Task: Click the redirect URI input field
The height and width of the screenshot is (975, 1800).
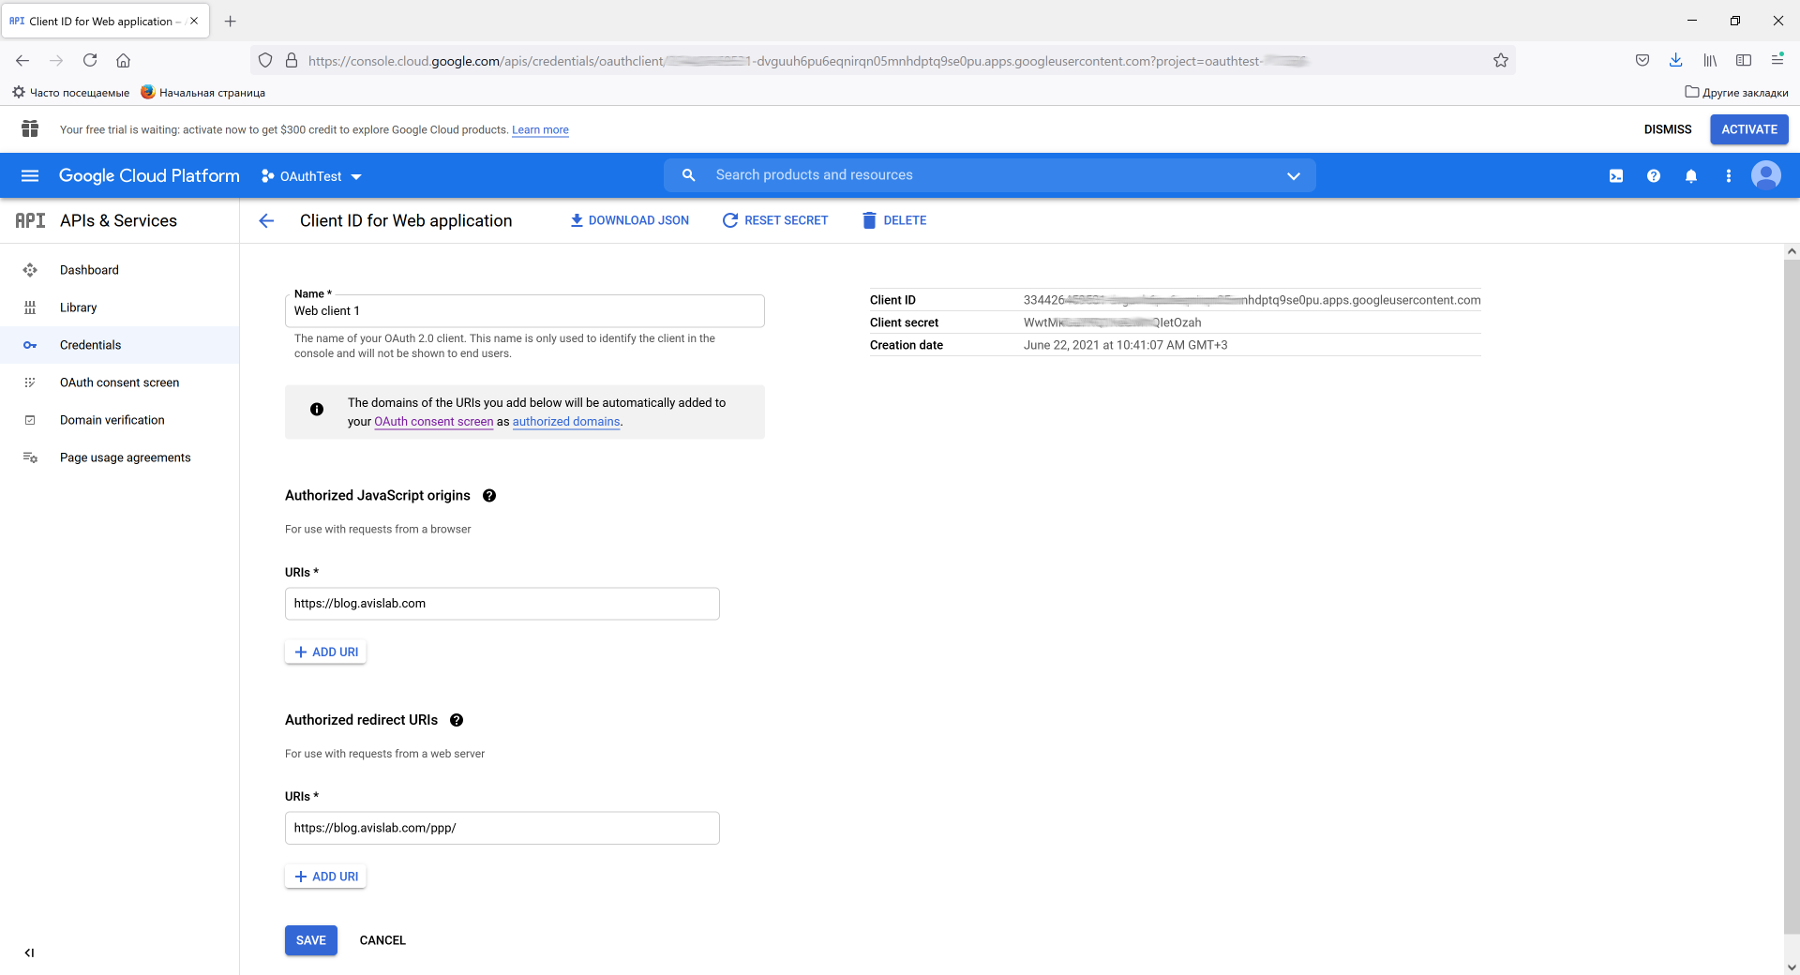Action: (502, 828)
